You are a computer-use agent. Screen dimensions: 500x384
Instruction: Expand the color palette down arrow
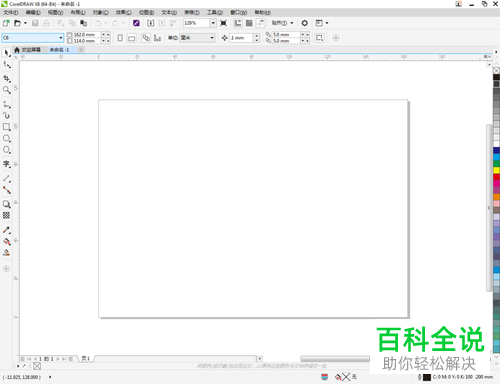(x=496, y=357)
